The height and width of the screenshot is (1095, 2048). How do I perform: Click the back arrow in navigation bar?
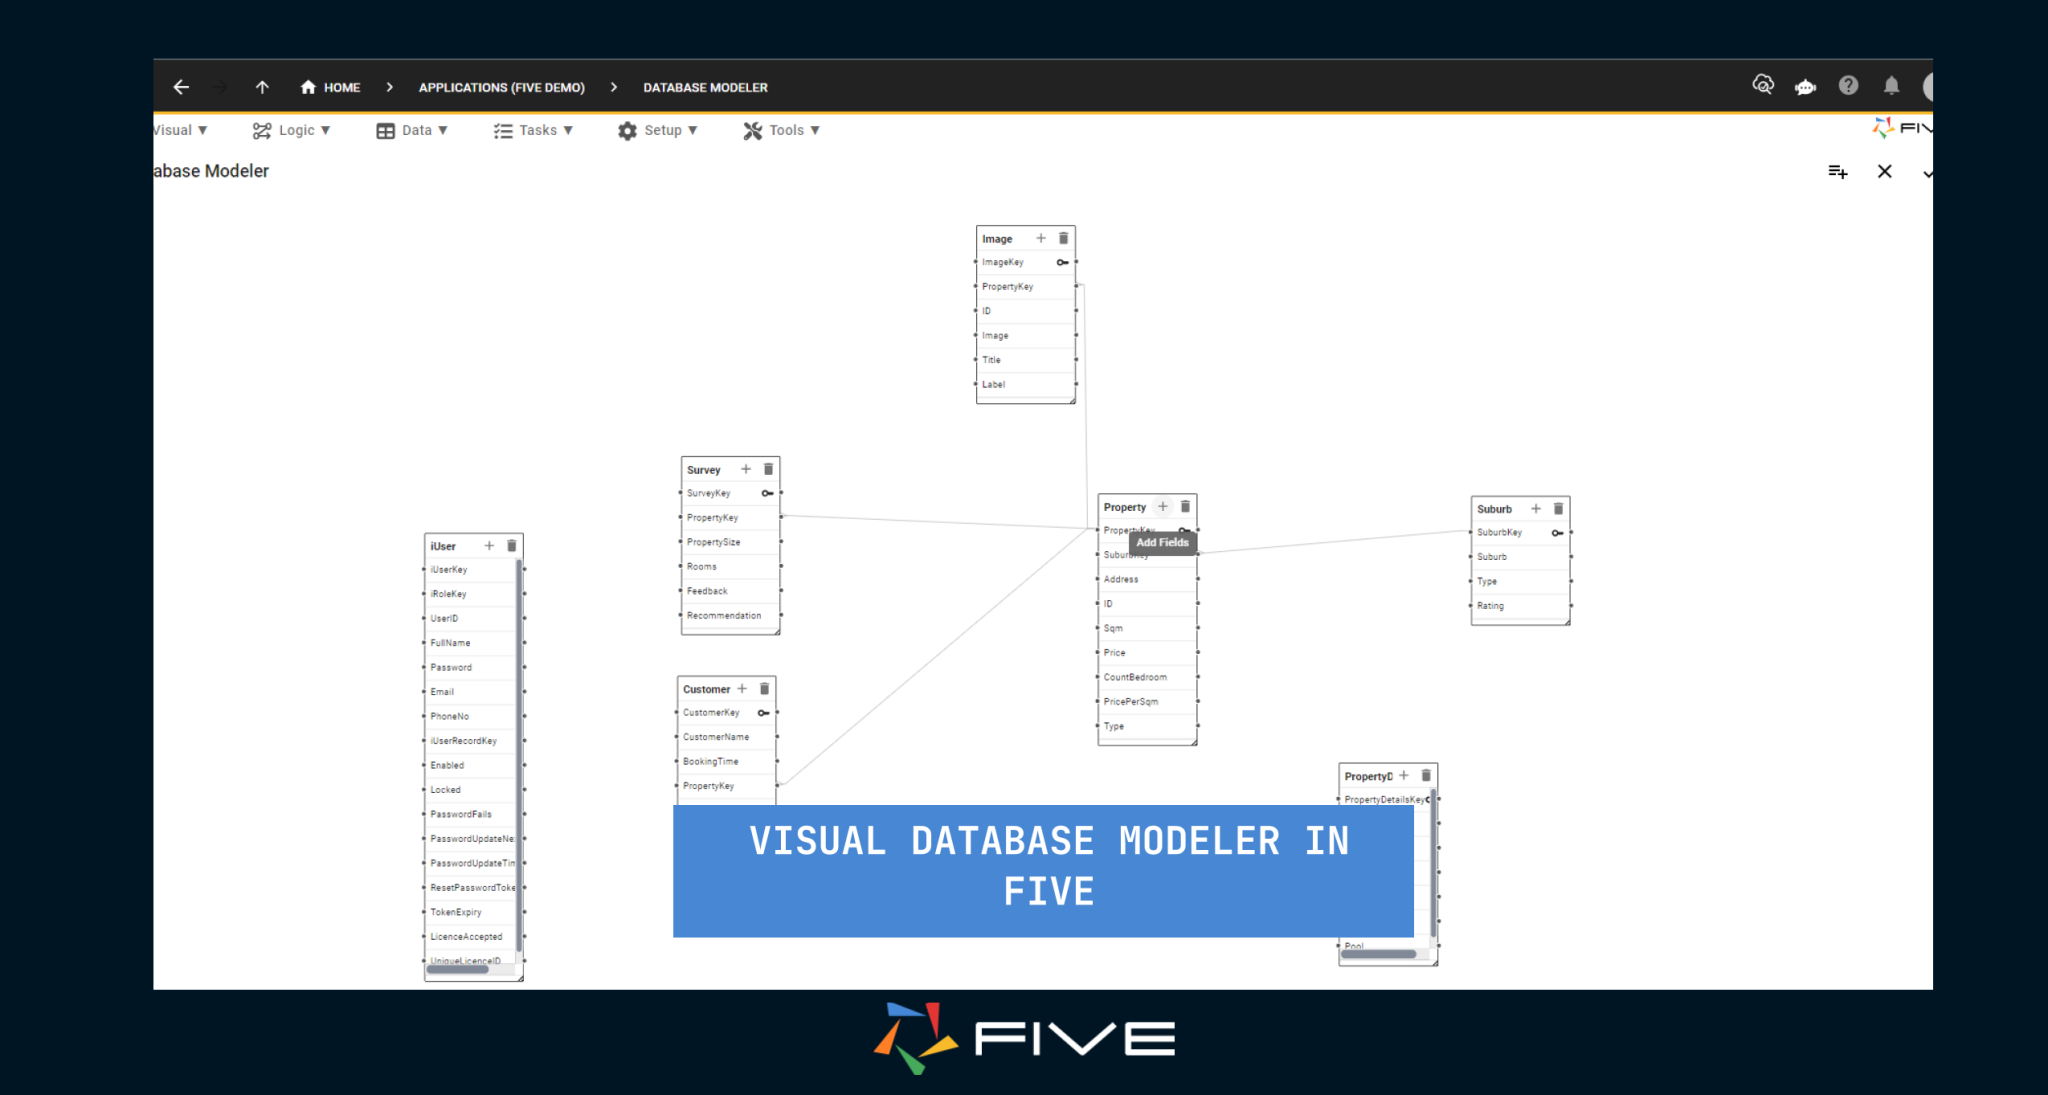click(x=181, y=87)
